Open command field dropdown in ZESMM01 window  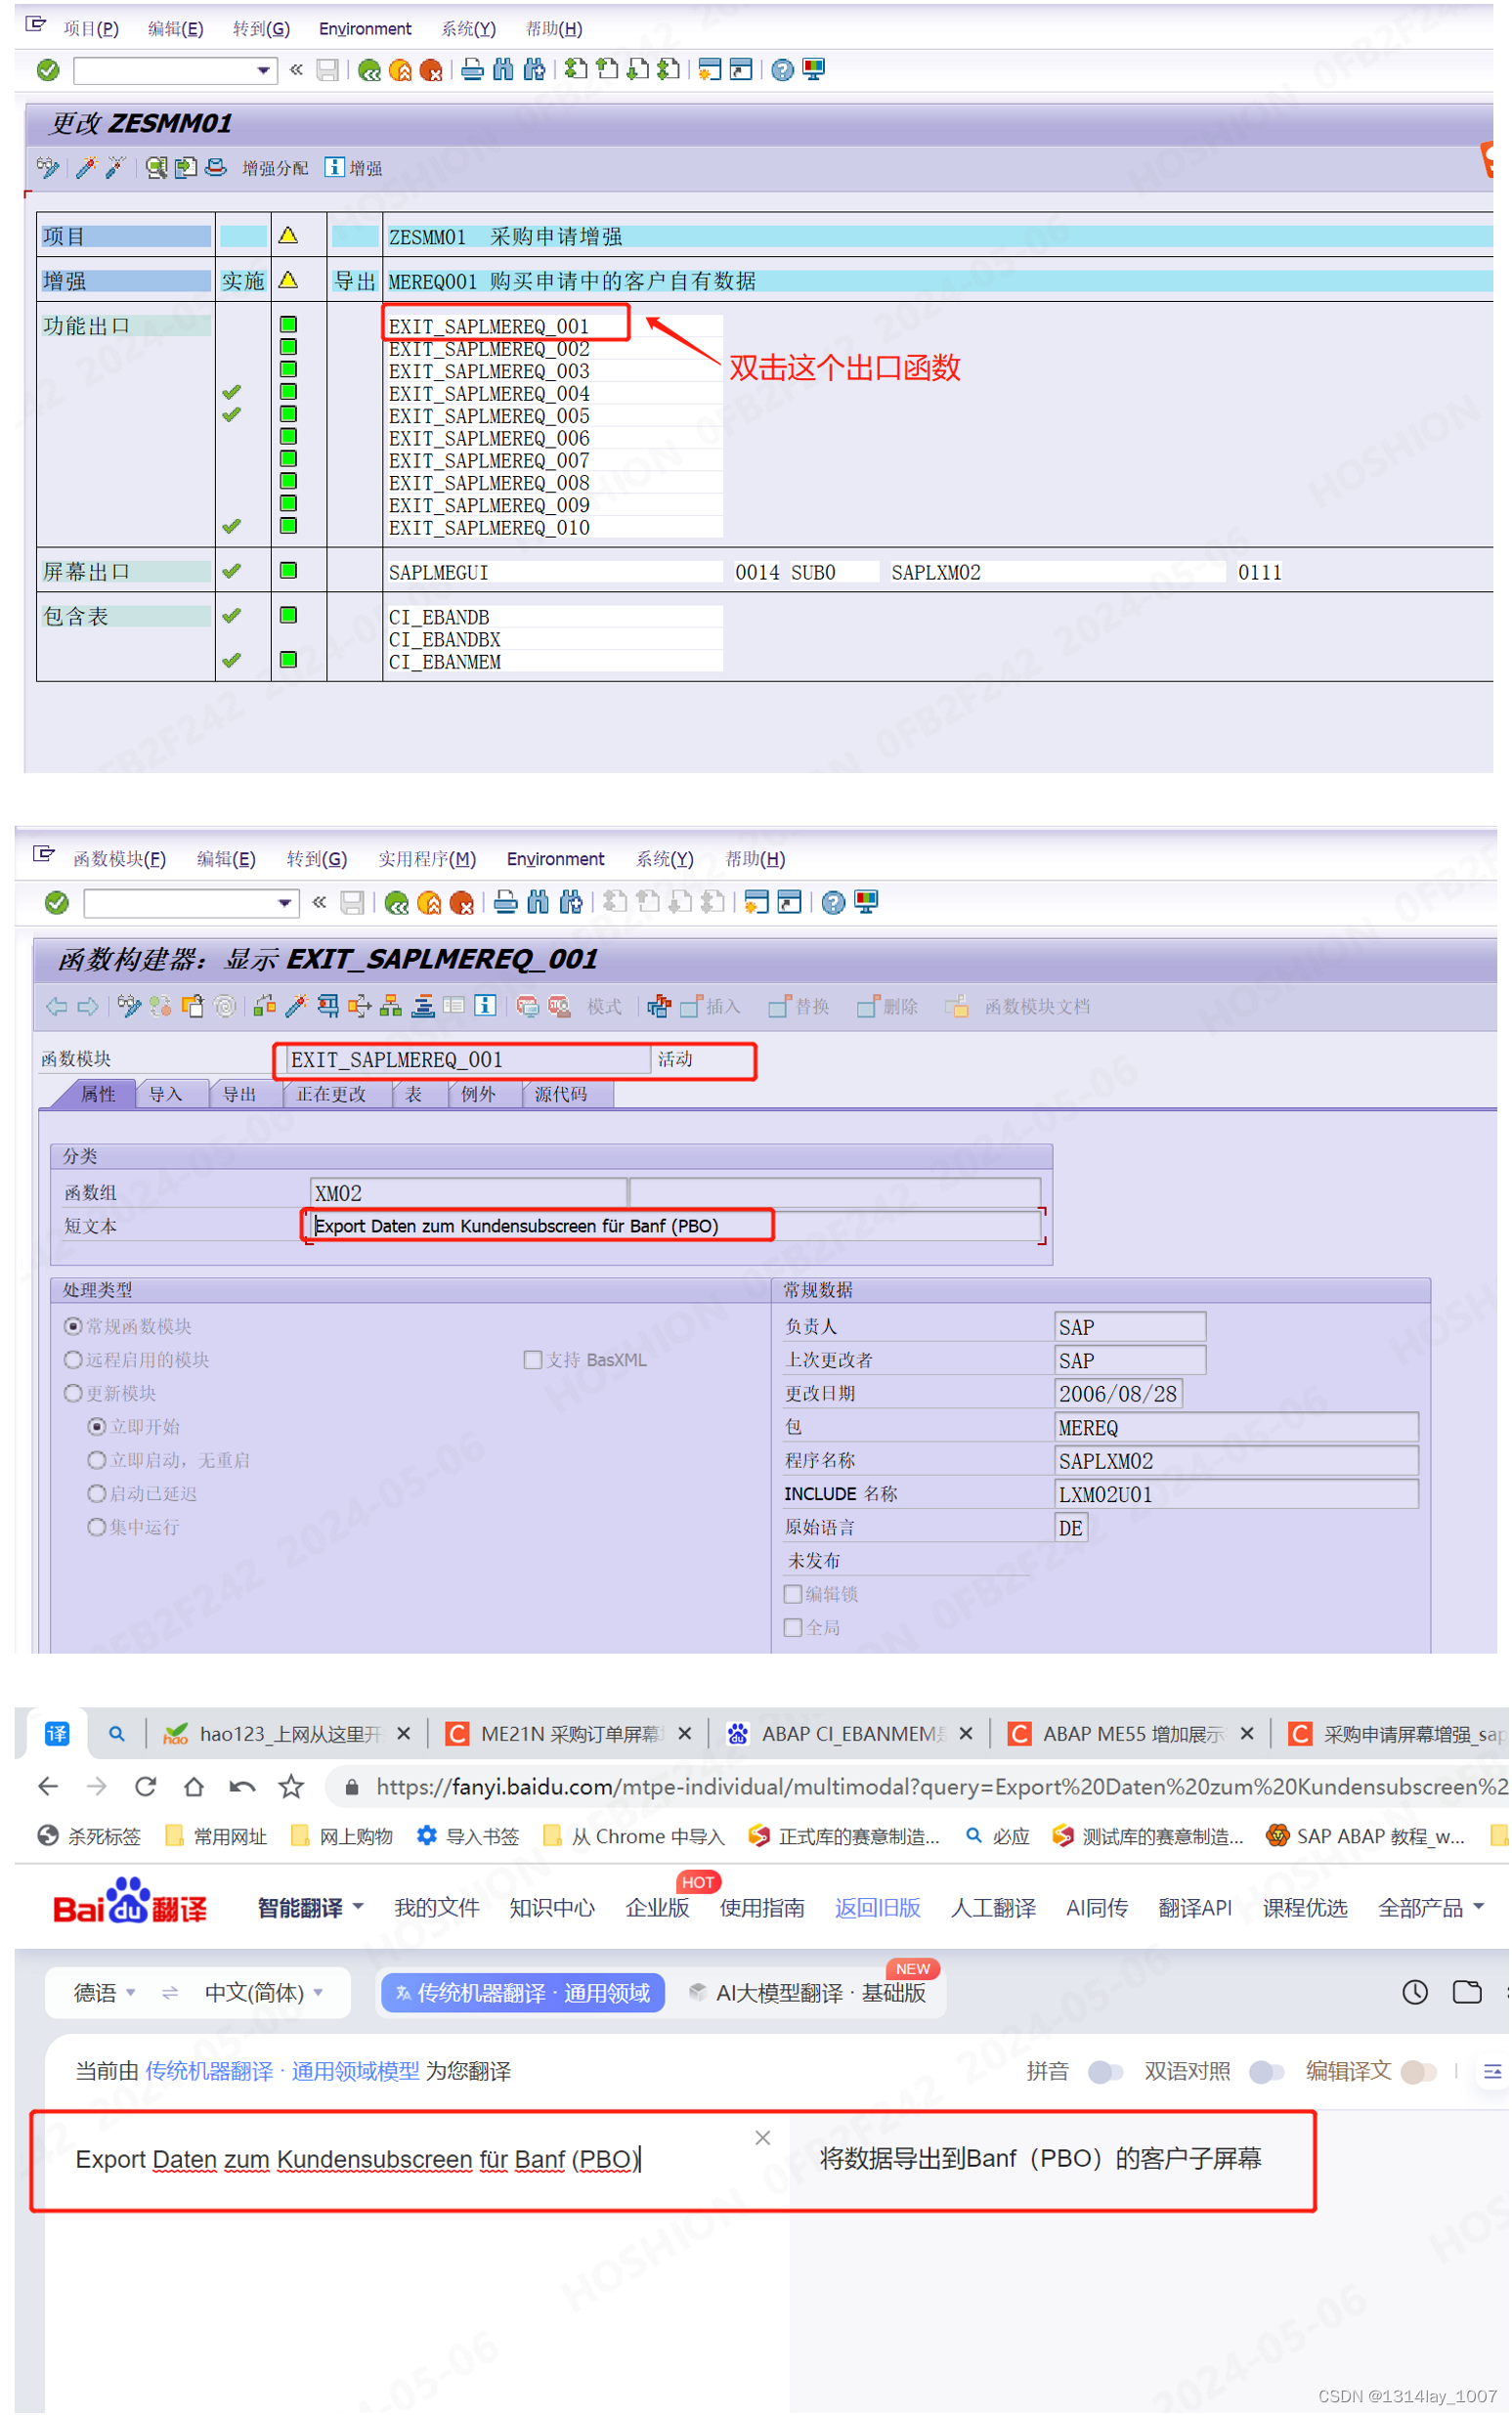263,70
